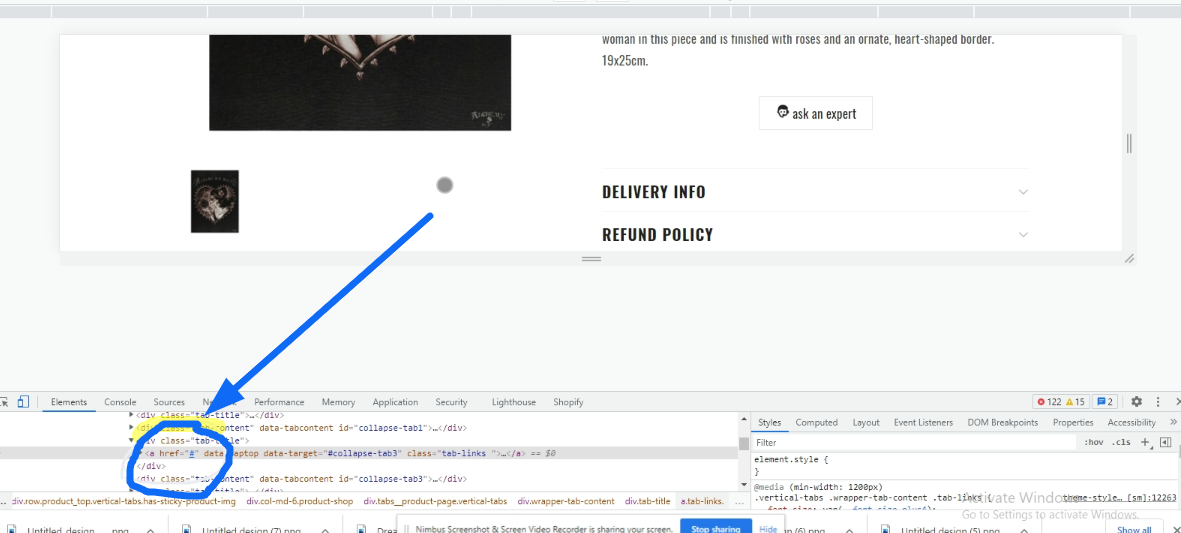Hide the Nimbus screen sharing bar
Image resolution: width=1181 pixels, height=533 pixels.
[767, 529]
